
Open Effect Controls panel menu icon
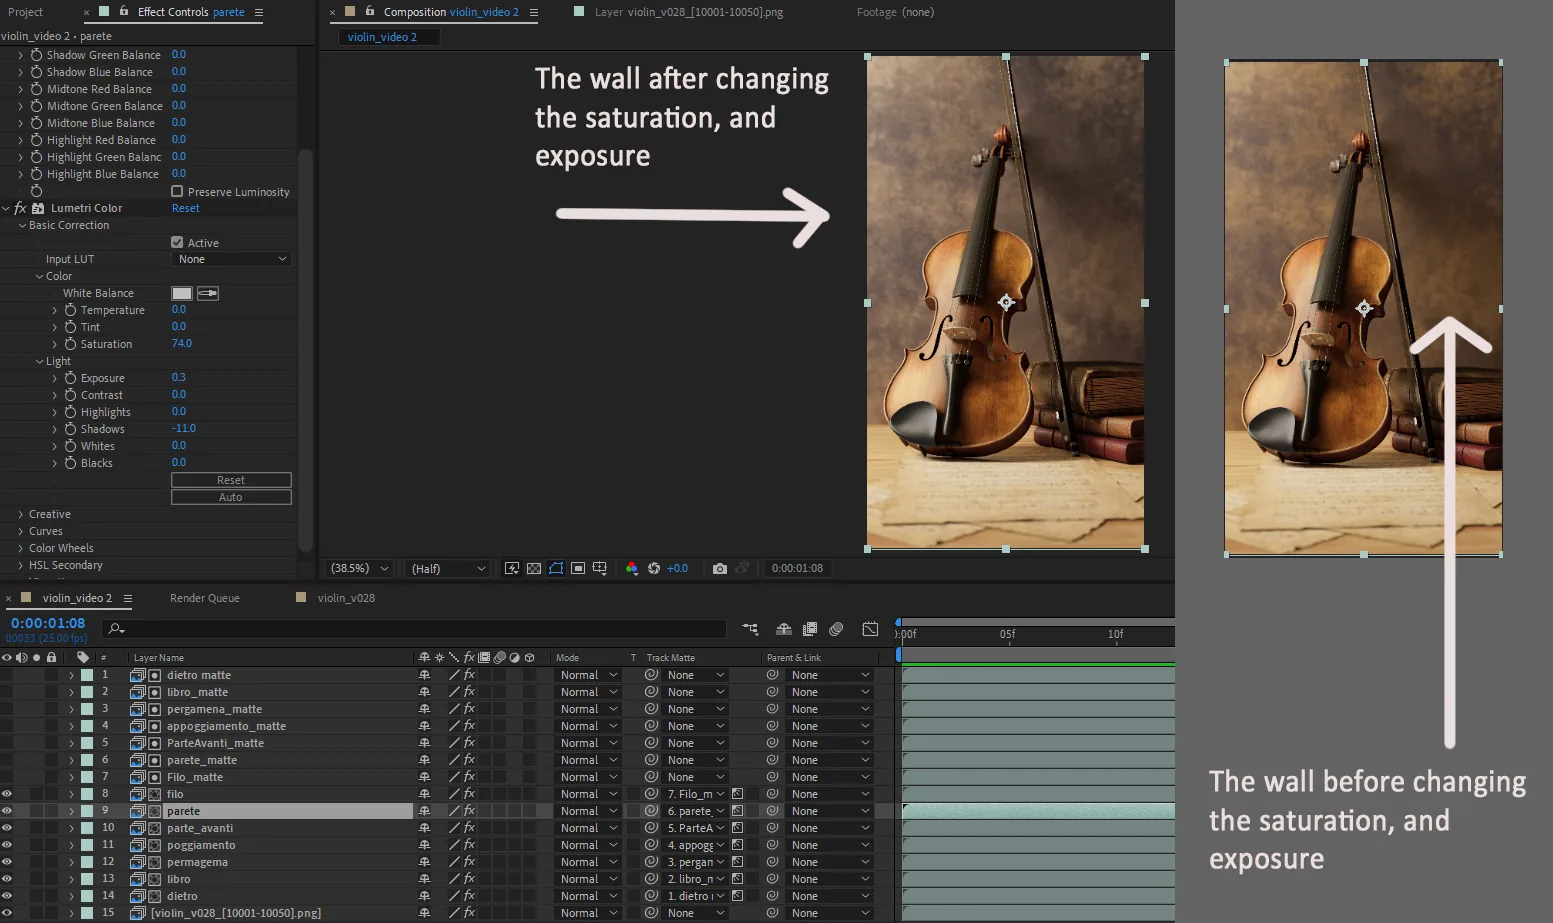click(x=259, y=12)
